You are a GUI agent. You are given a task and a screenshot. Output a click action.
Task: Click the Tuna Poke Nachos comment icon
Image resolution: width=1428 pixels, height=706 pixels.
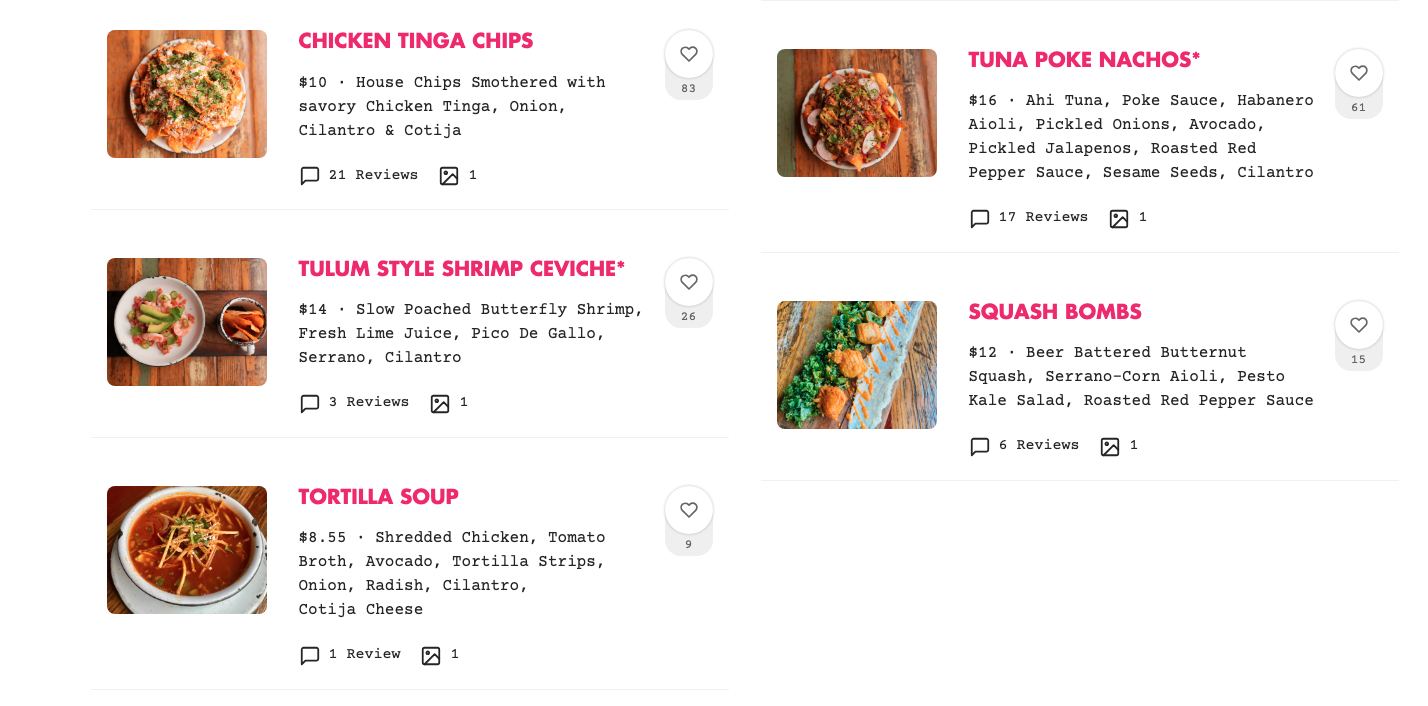[980, 219]
